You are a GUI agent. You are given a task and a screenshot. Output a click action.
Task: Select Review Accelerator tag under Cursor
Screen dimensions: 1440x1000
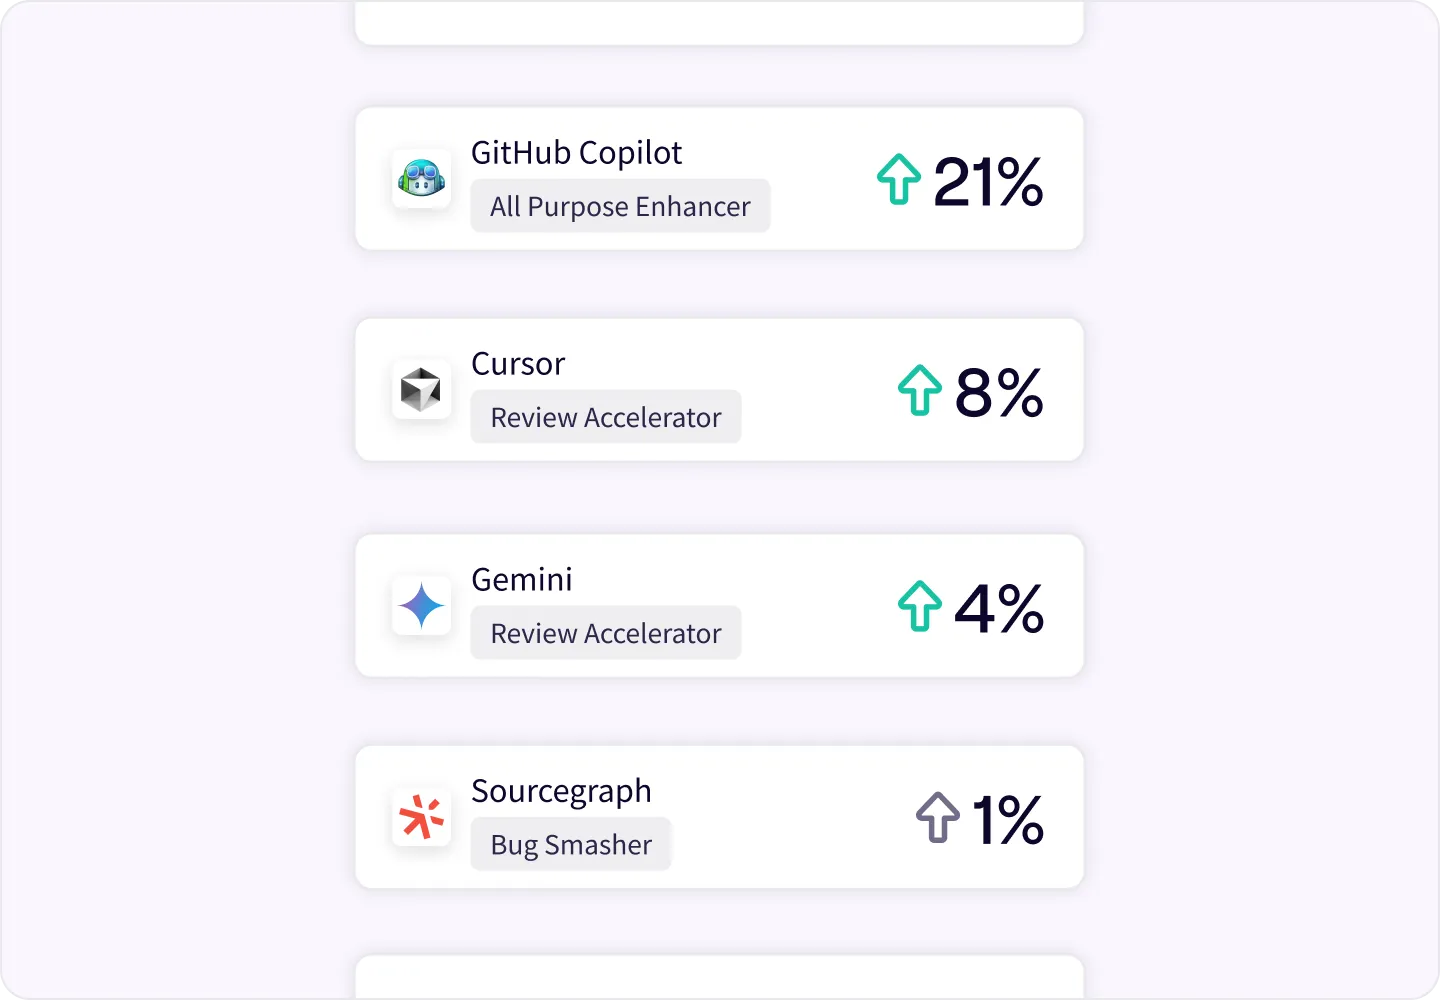pos(606,417)
